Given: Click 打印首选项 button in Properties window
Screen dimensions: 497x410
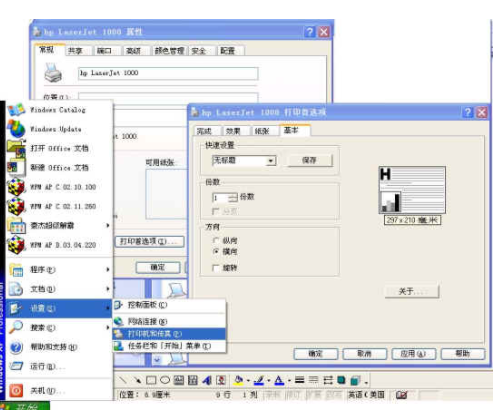Looking at the screenshot, I should coord(150,241).
